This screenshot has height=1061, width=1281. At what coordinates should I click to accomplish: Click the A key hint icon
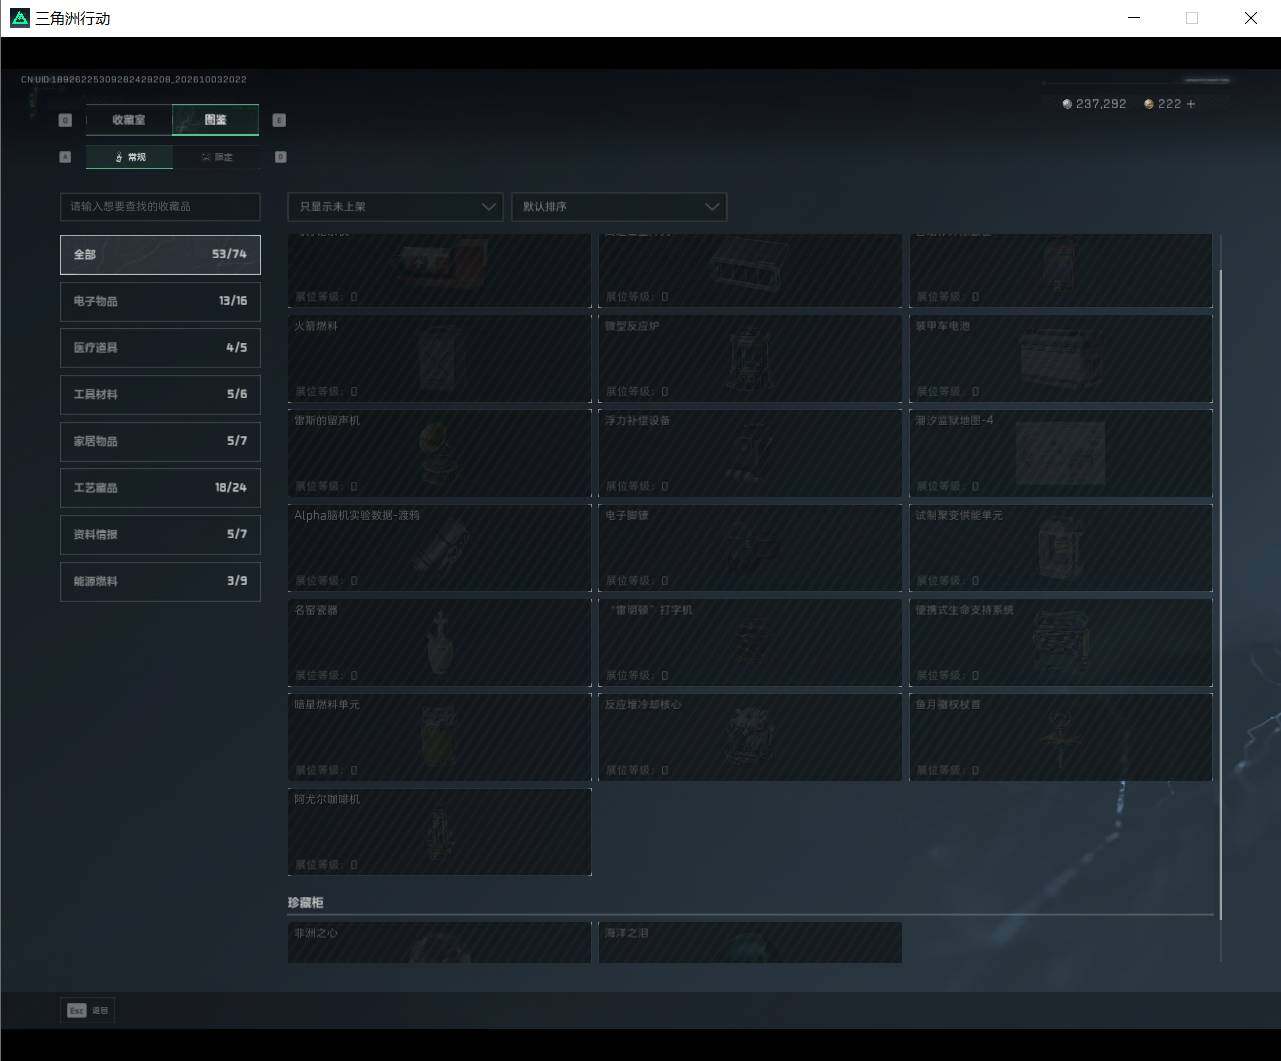pos(65,157)
